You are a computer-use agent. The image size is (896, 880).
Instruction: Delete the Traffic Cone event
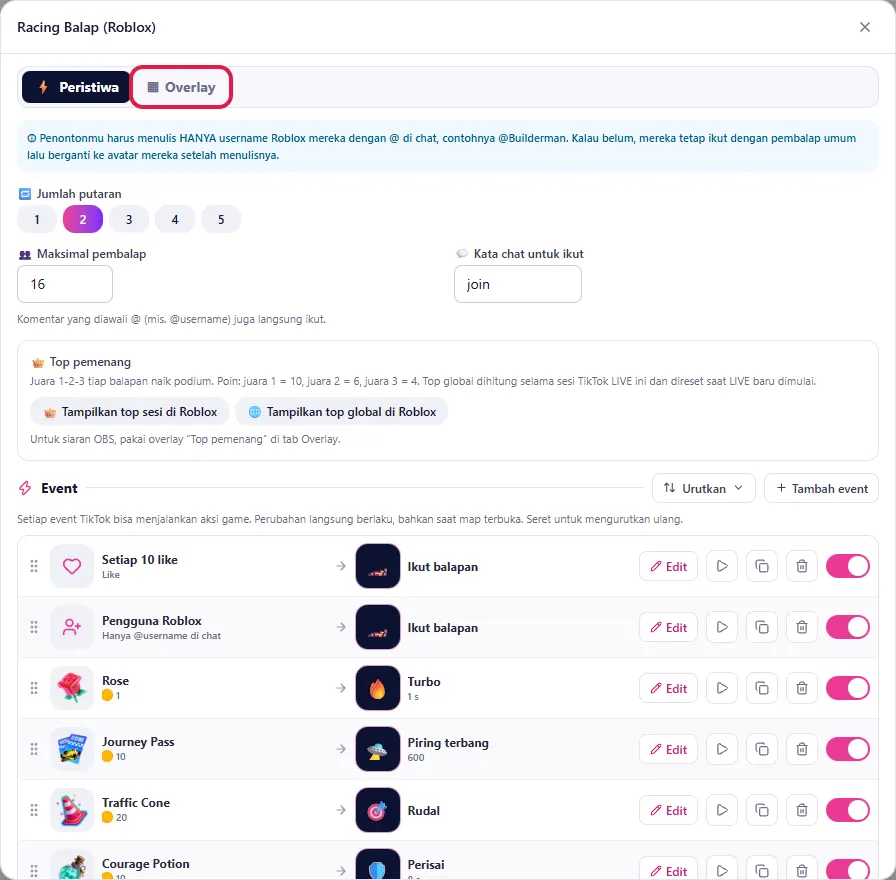point(802,810)
